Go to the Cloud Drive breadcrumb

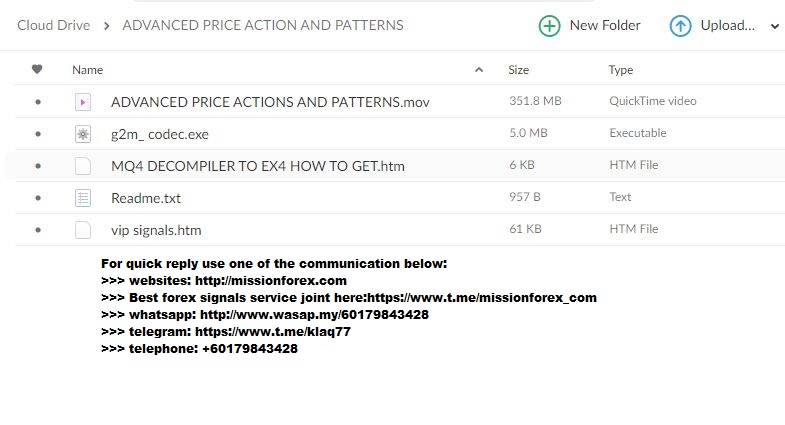tap(54, 25)
